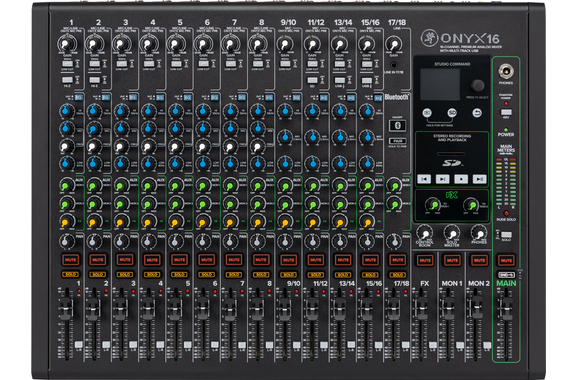The height and width of the screenshot is (380, 576).
Task: Click the channel 13/14 PAN knob
Action: coord(339,241)
